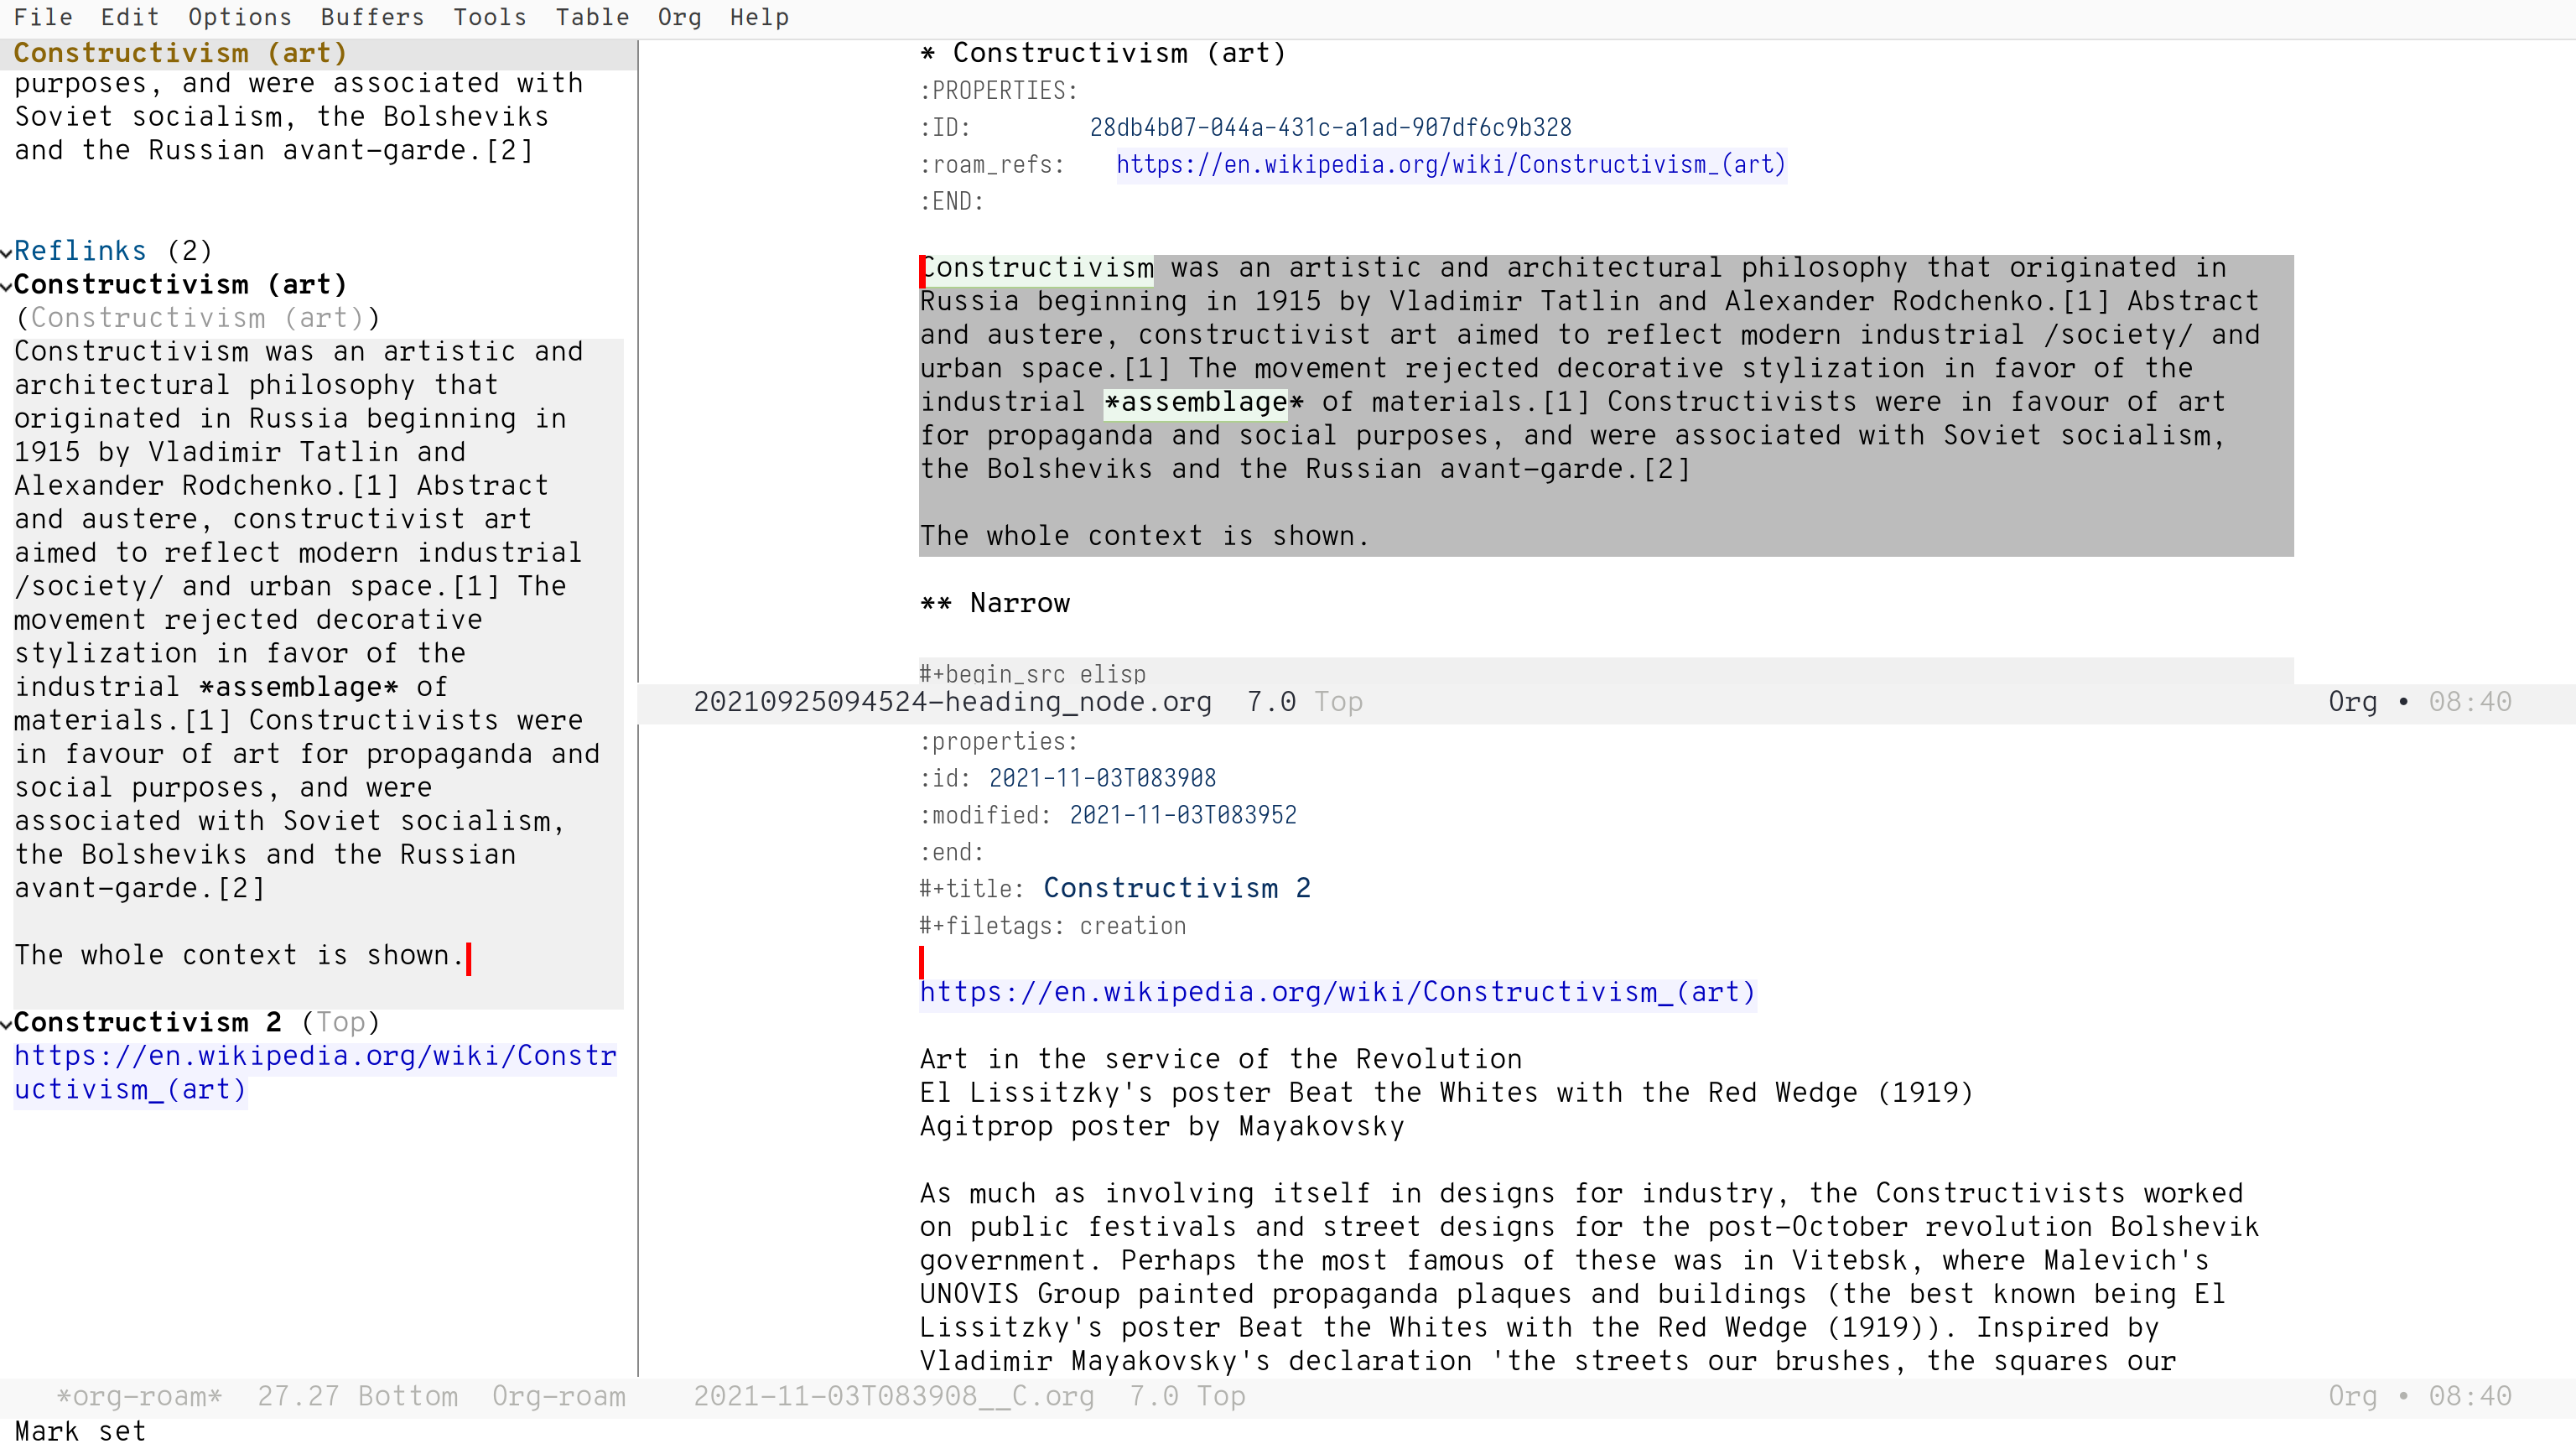Click the Constructivism Wikipedia link below filetags
This screenshot has height=1449, width=2576.
[1336, 992]
